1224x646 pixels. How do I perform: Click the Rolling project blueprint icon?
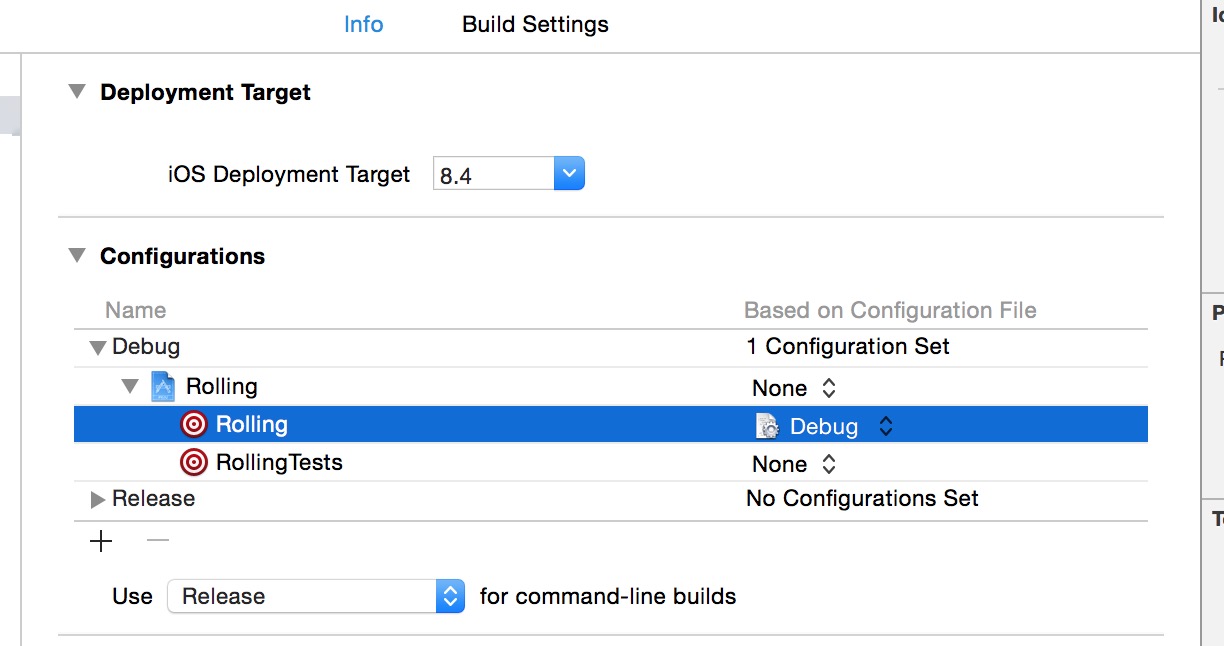click(x=162, y=386)
